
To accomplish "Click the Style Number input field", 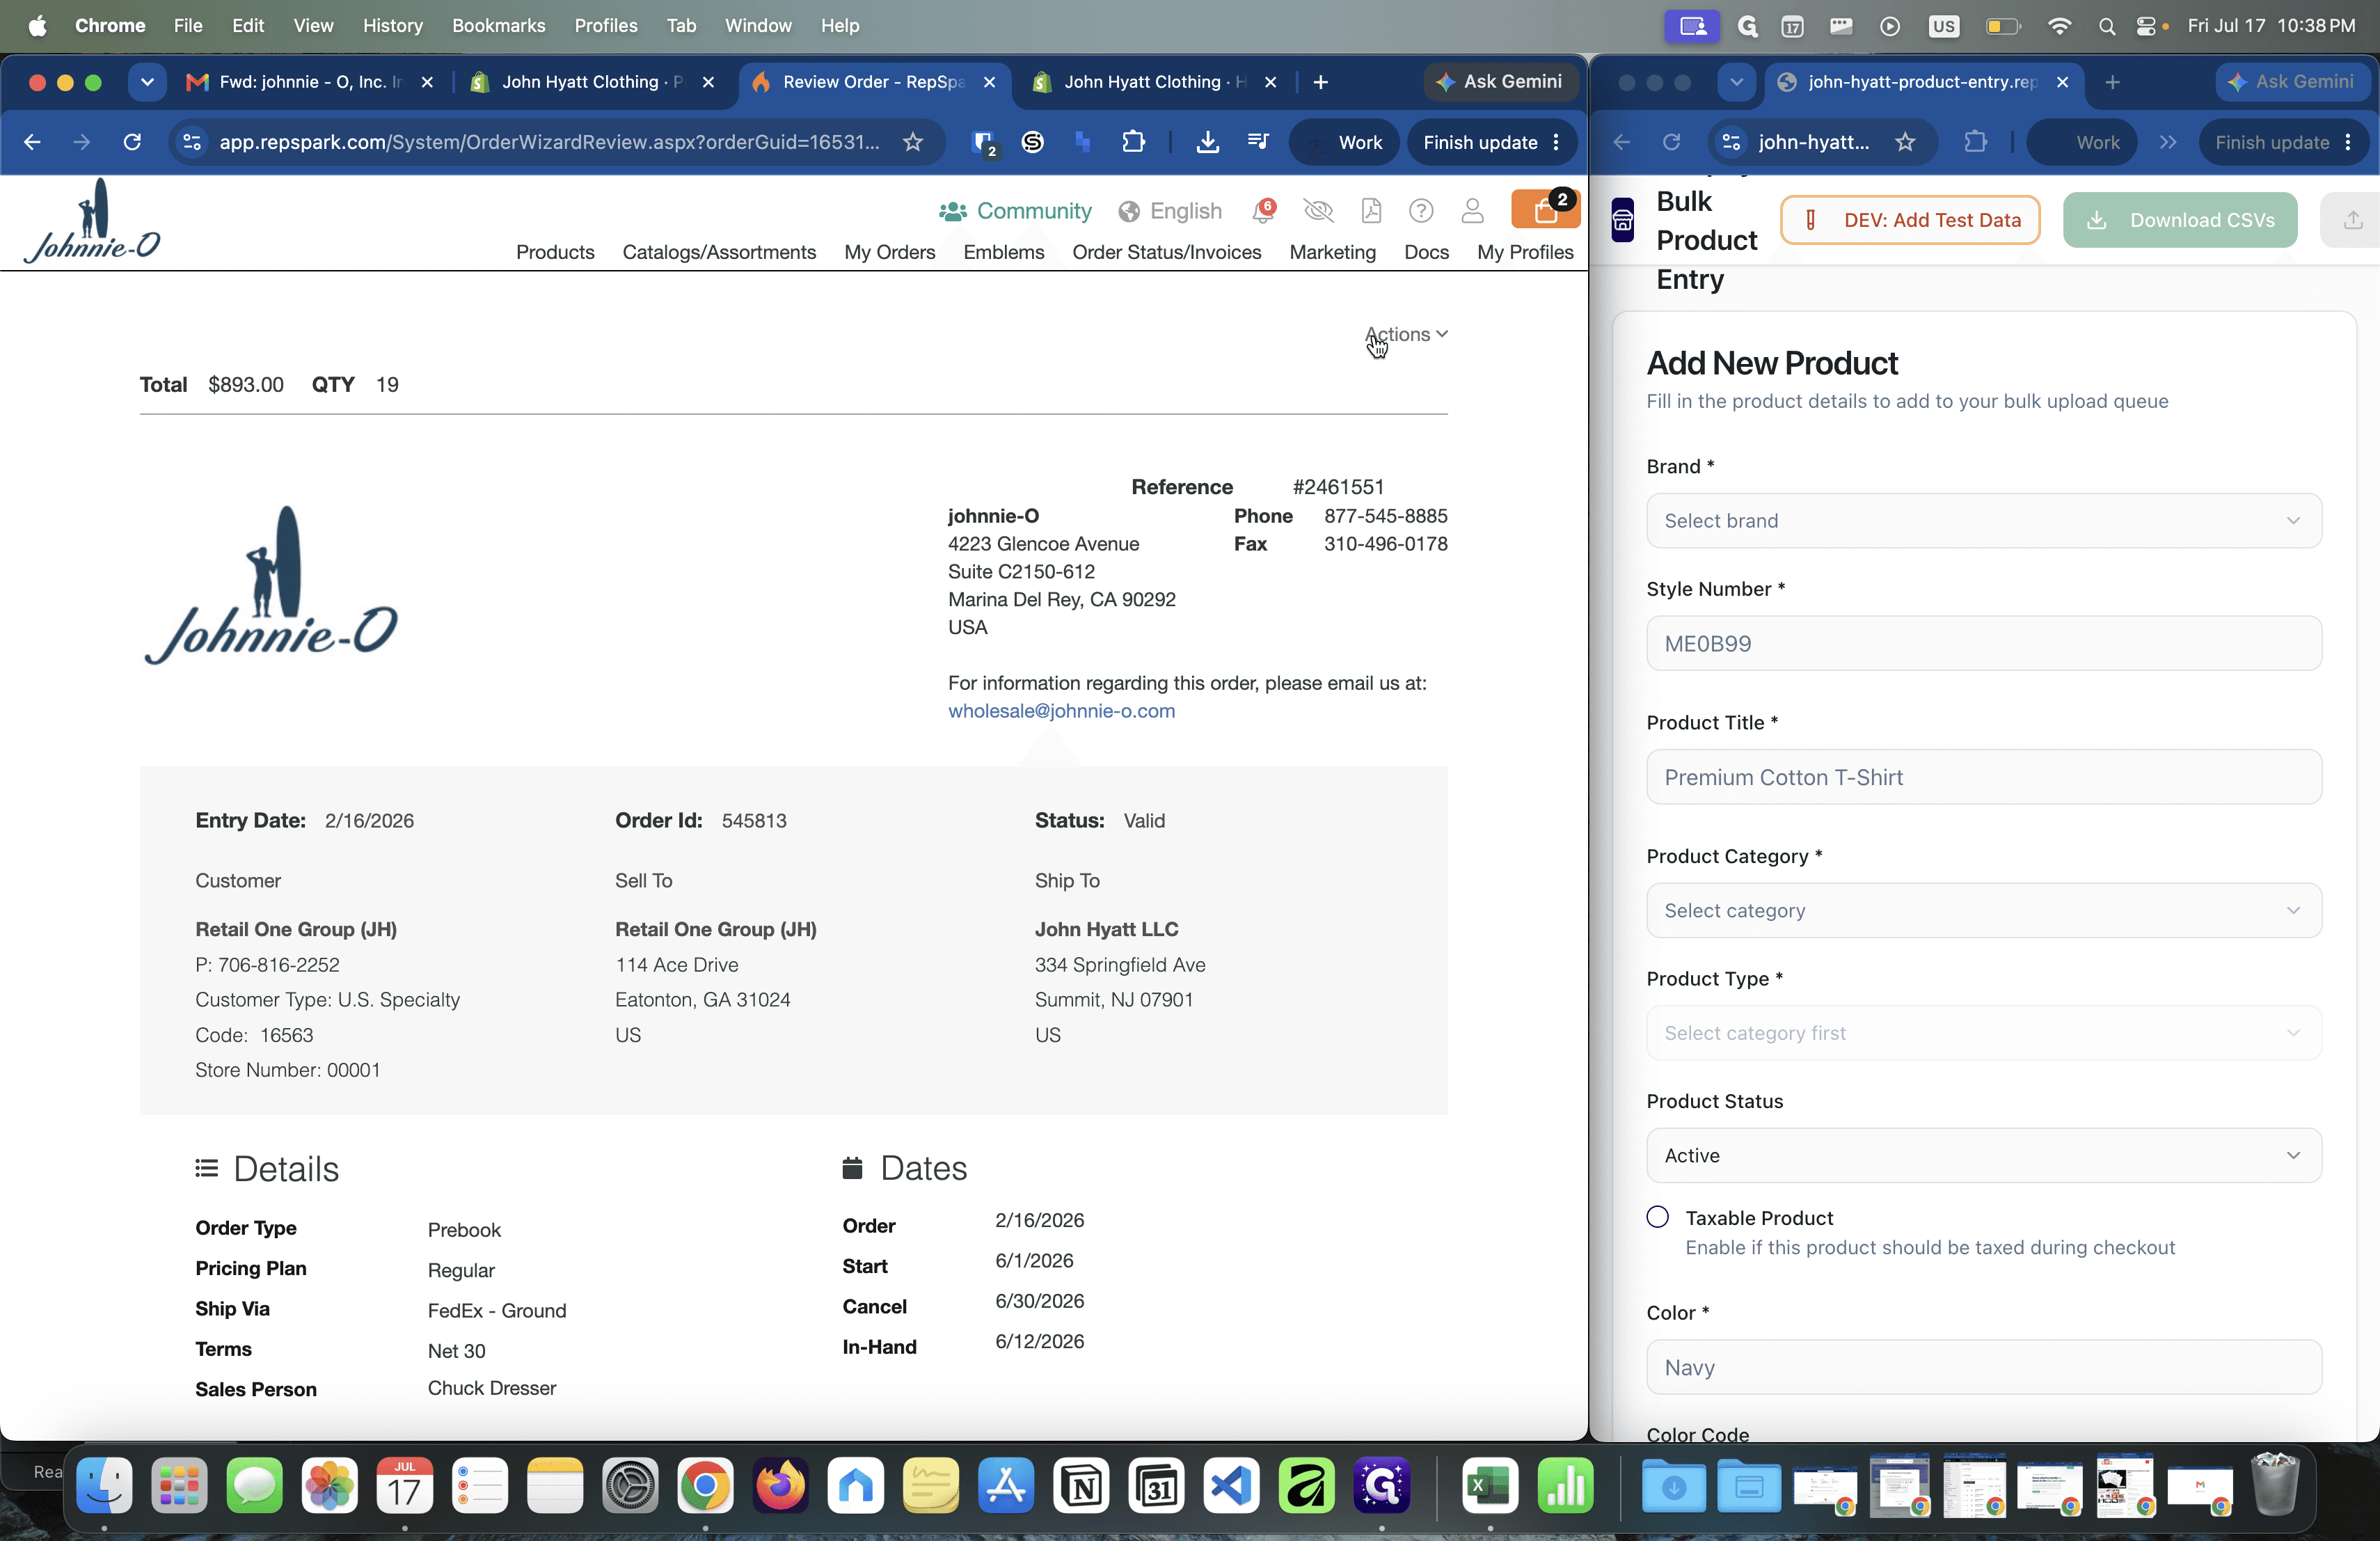I will [1983, 643].
